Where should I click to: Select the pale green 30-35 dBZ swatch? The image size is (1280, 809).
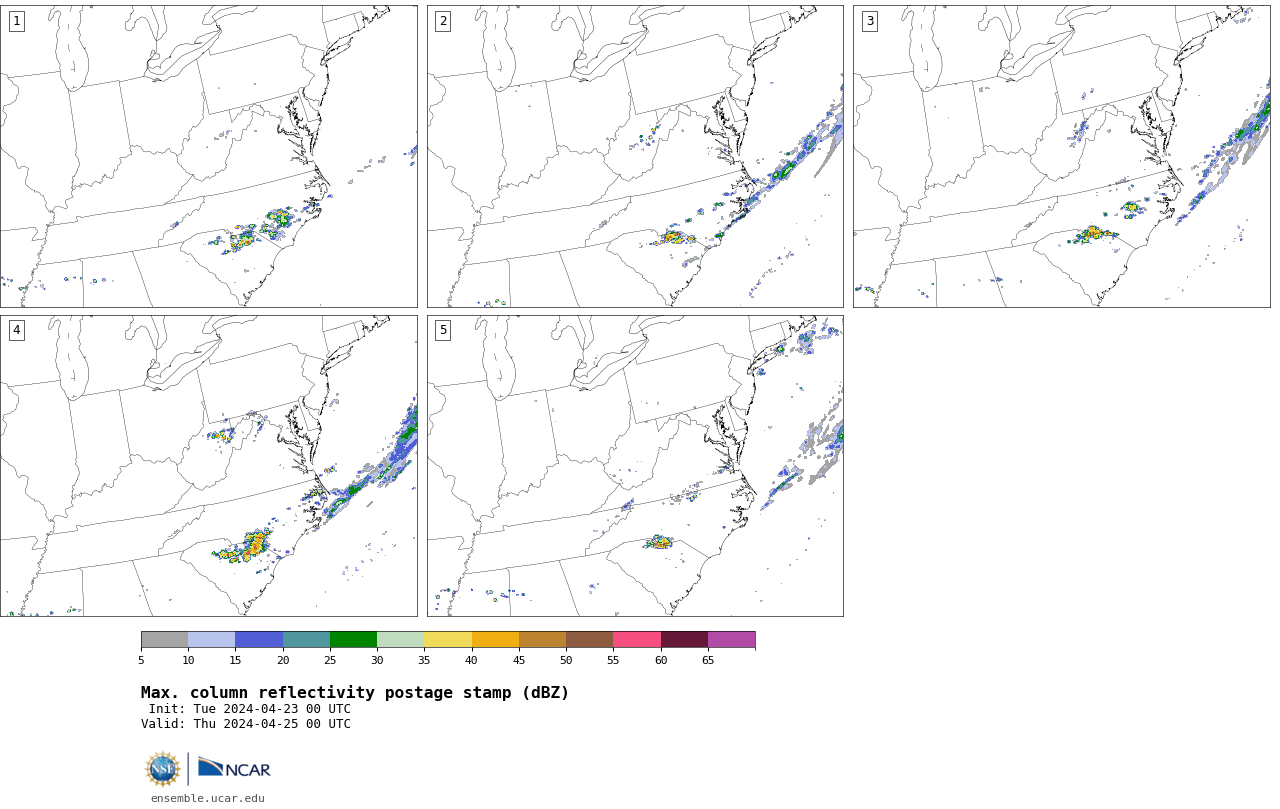pos(400,640)
